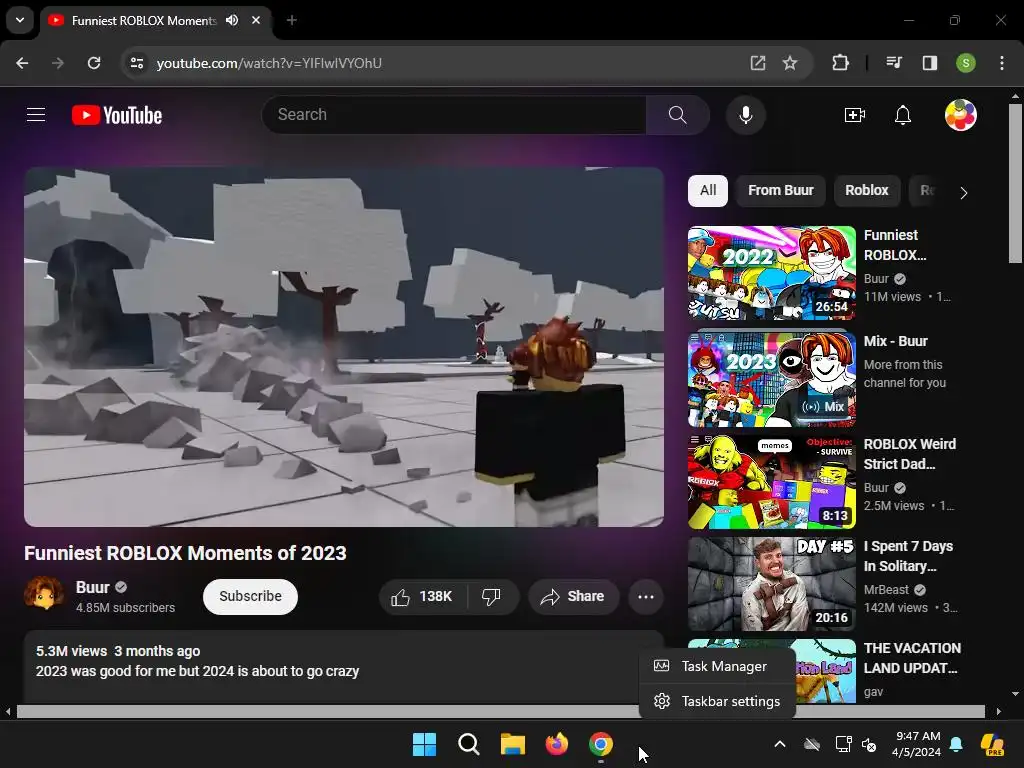This screenshot has width=1024, height=768.
Task: Click the youtube.com URL in address bar
Action: (x=269, y=63)
